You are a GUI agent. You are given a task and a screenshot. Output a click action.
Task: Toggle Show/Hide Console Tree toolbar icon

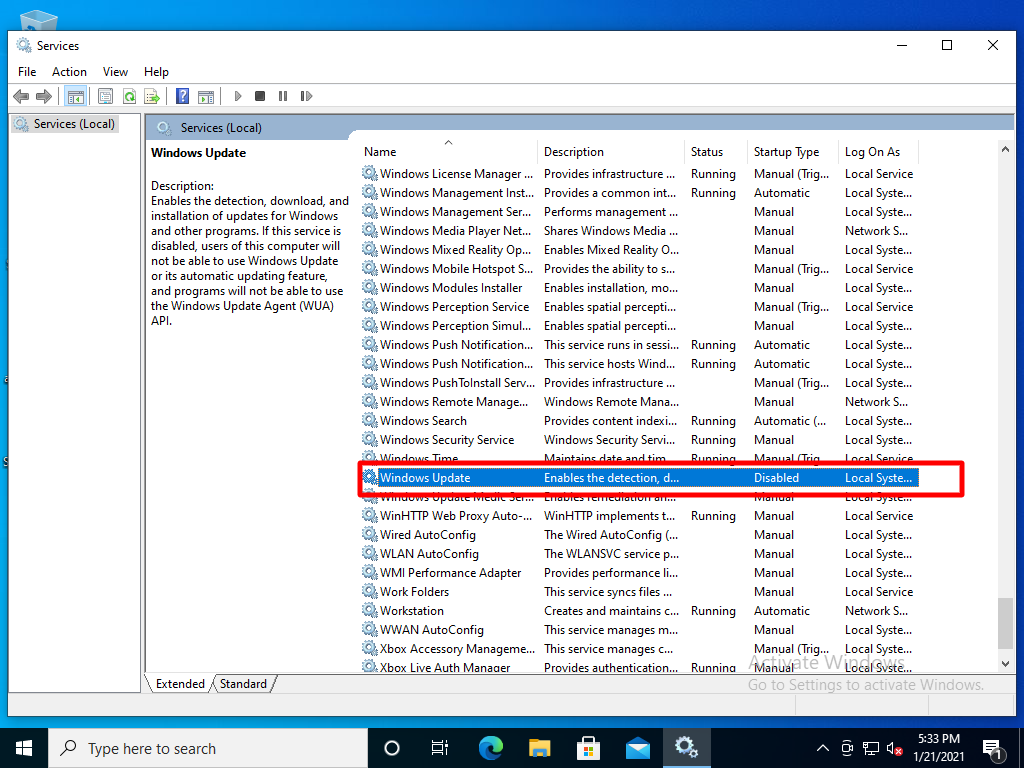click(x=76, y=97)
